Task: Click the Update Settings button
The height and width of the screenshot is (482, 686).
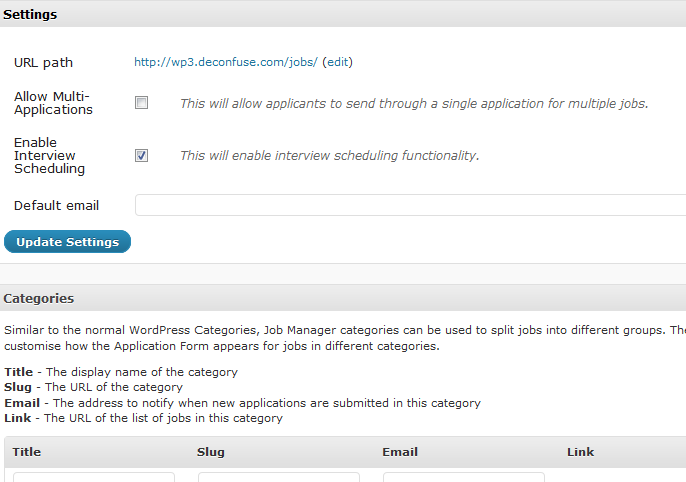Action: 67,241
